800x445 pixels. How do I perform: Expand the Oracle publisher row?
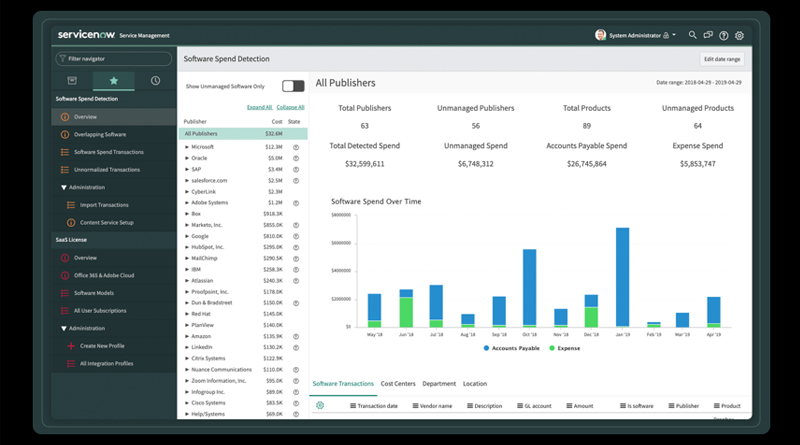tap(187, 158)
